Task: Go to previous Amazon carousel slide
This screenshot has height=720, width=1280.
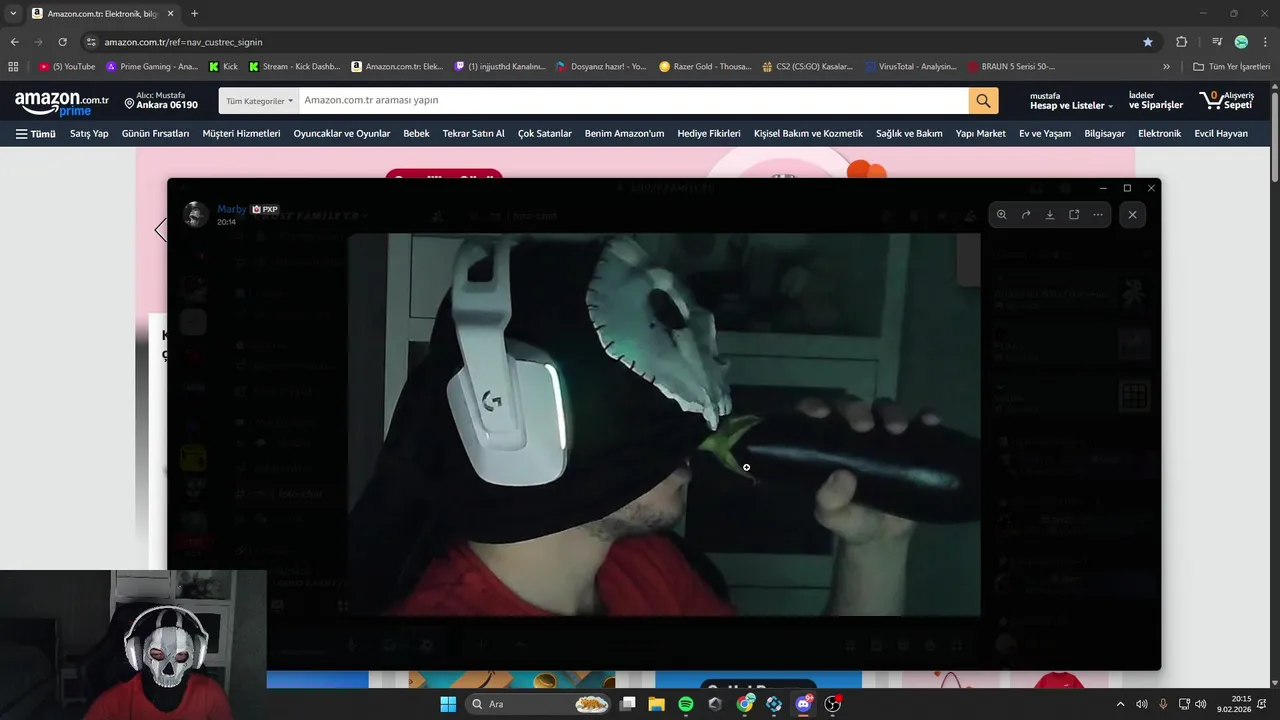Action: point(160,231)
